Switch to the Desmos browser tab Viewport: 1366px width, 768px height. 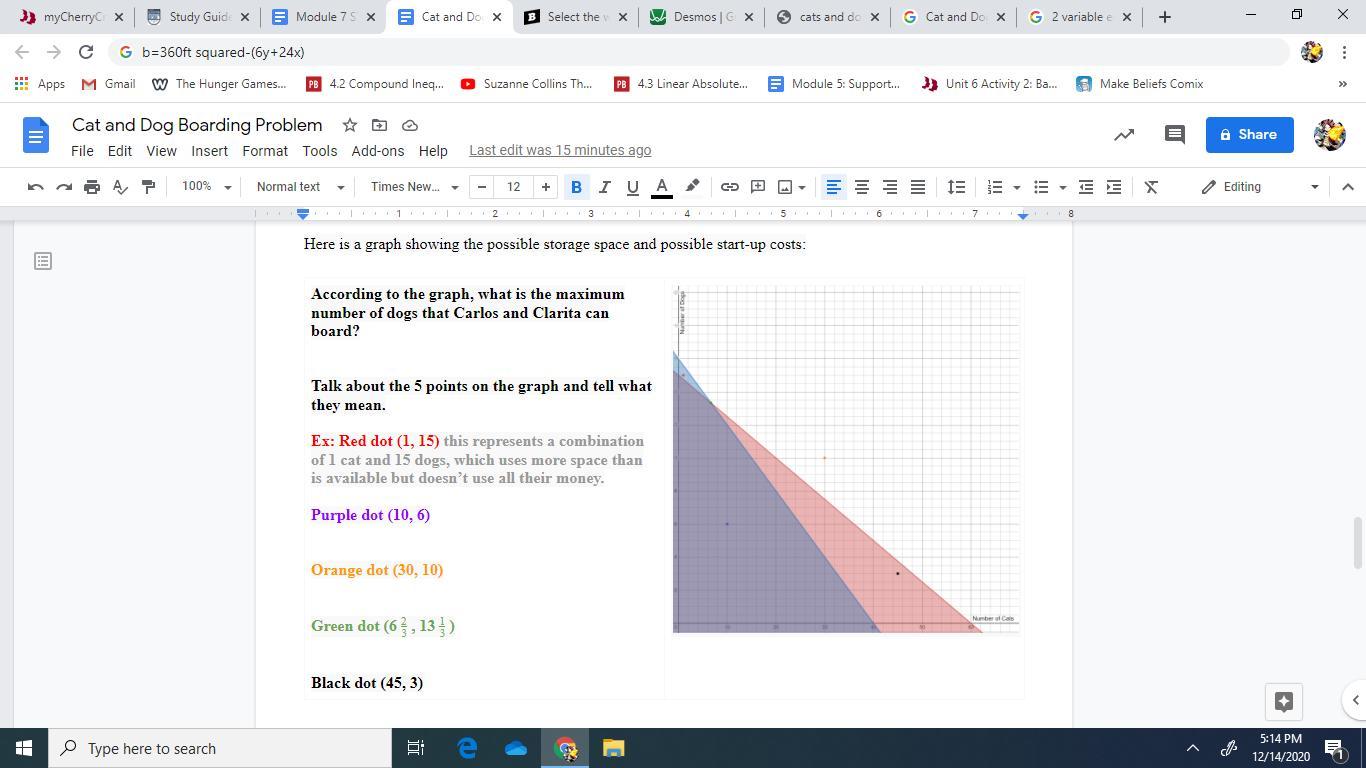pyautogui.click(x=703, y=17)
